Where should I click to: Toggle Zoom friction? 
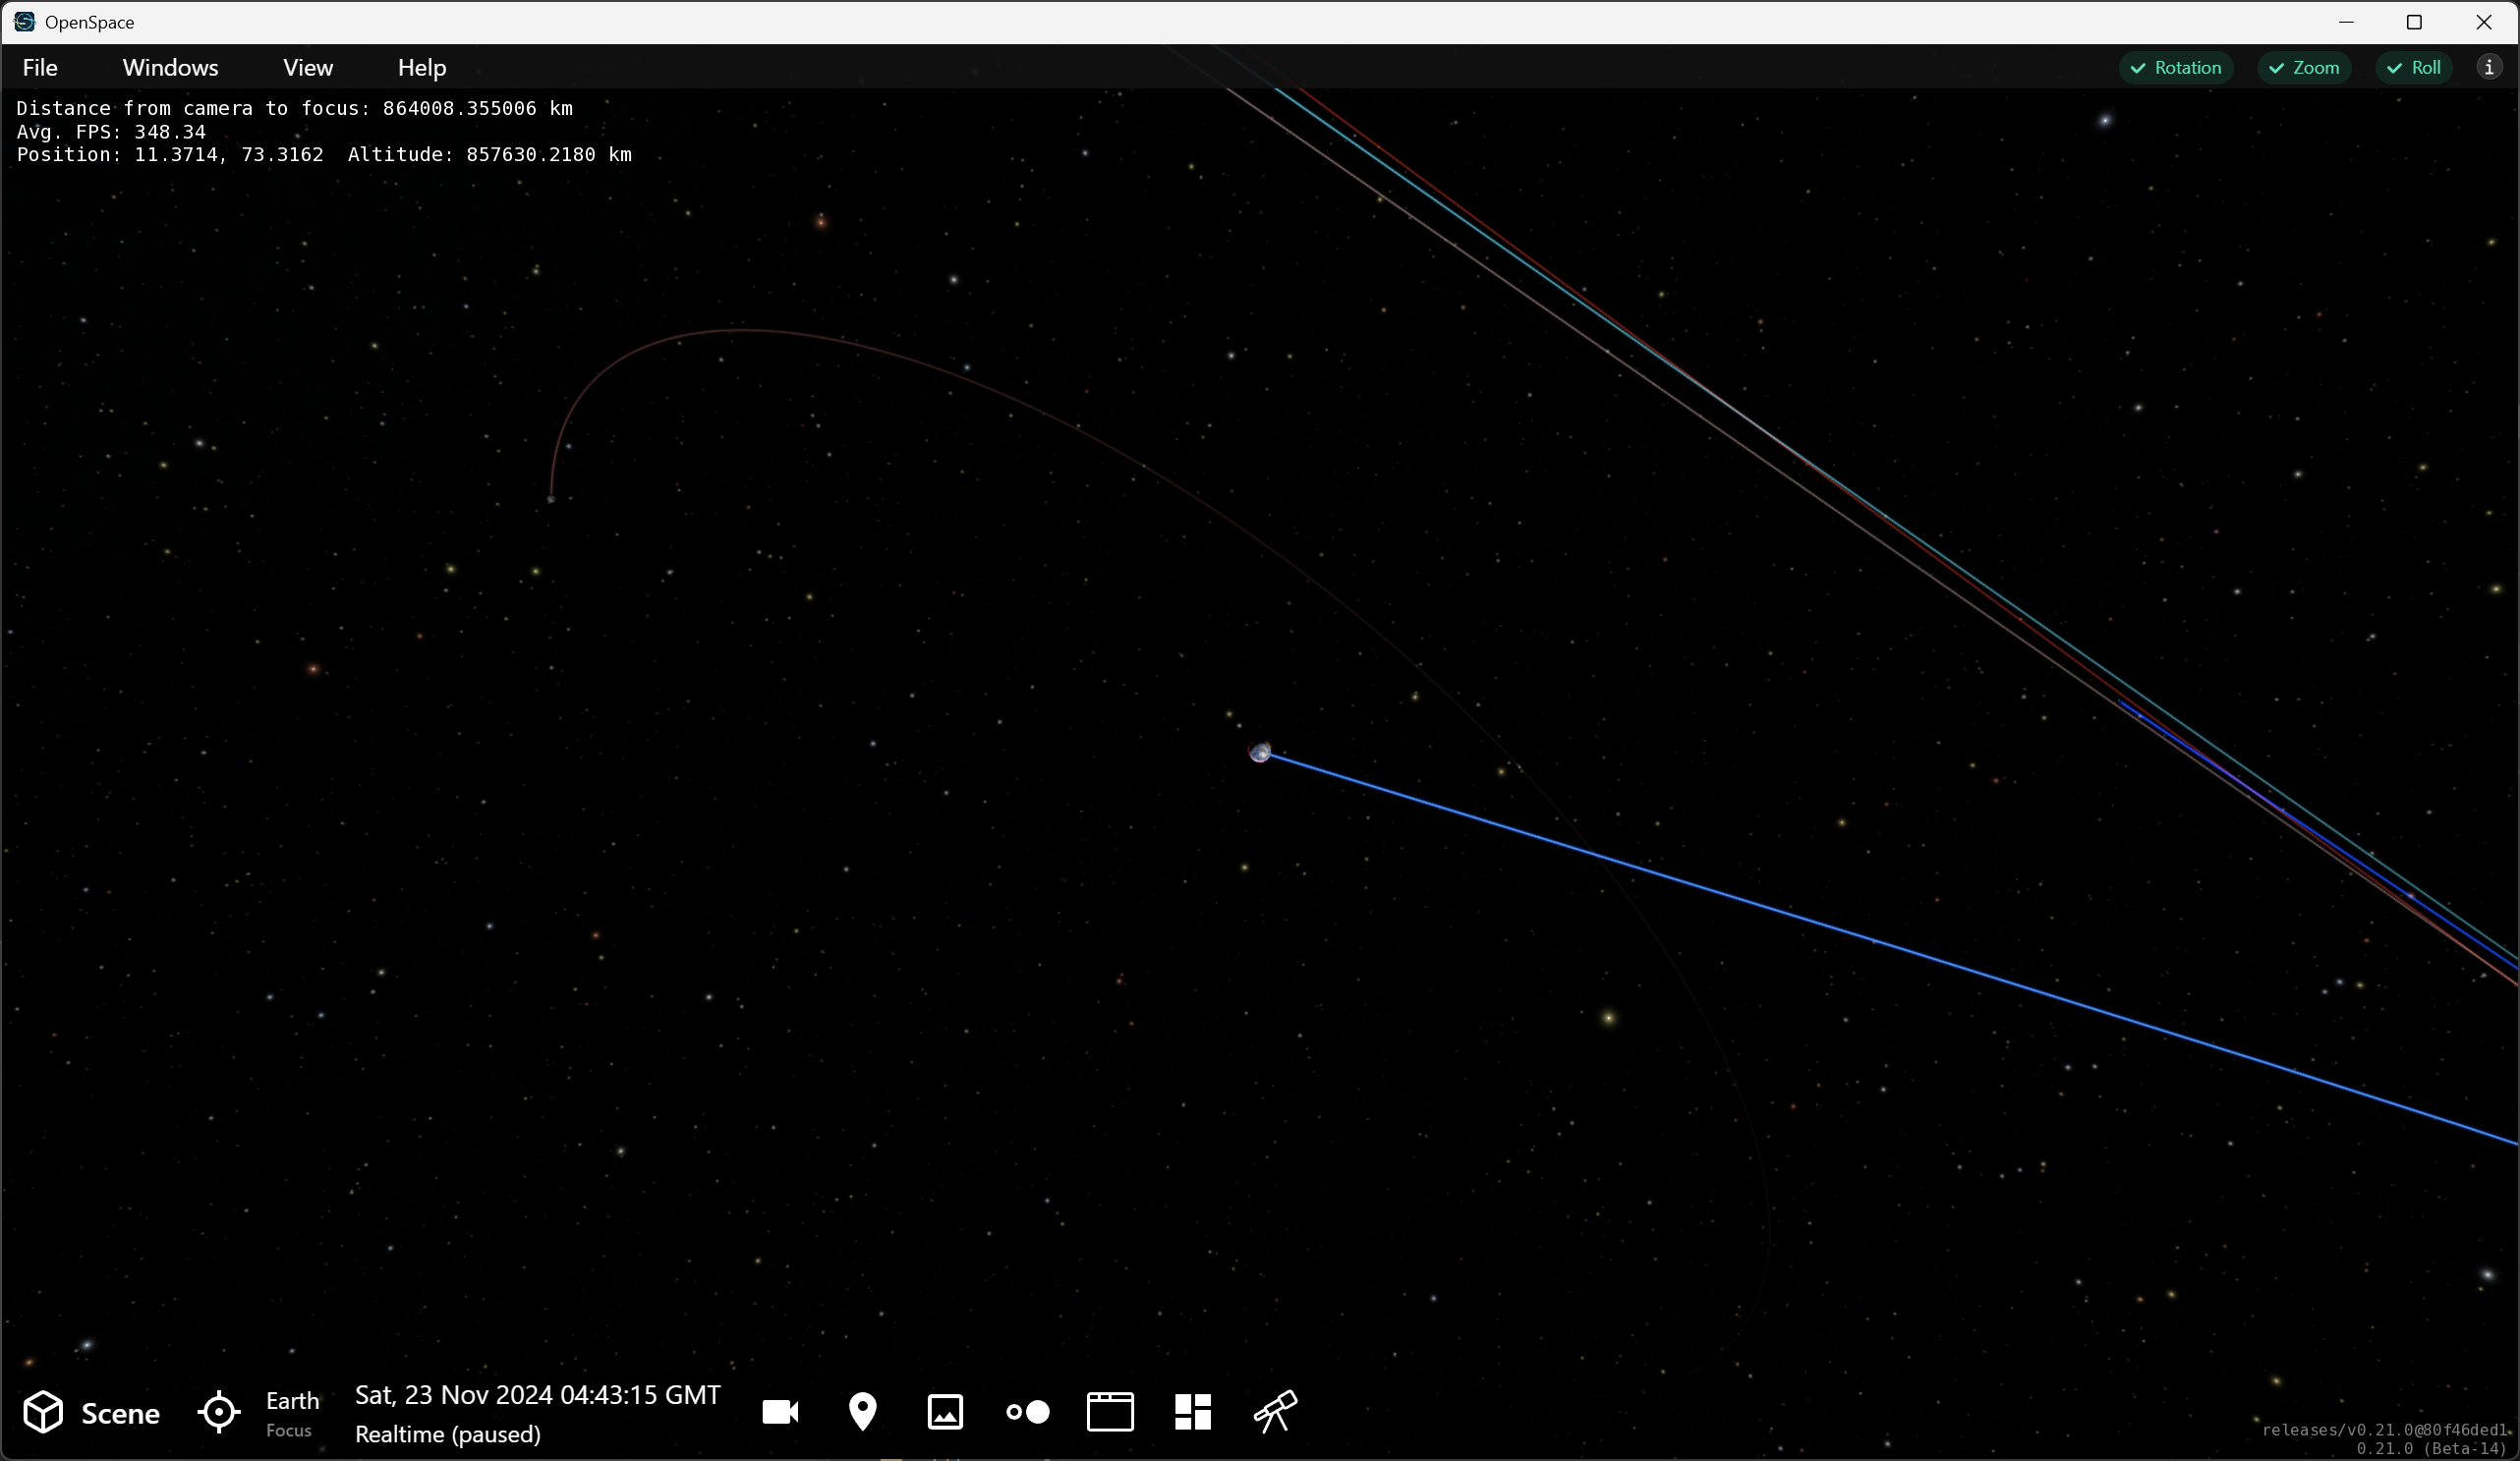click(2304, 68)
